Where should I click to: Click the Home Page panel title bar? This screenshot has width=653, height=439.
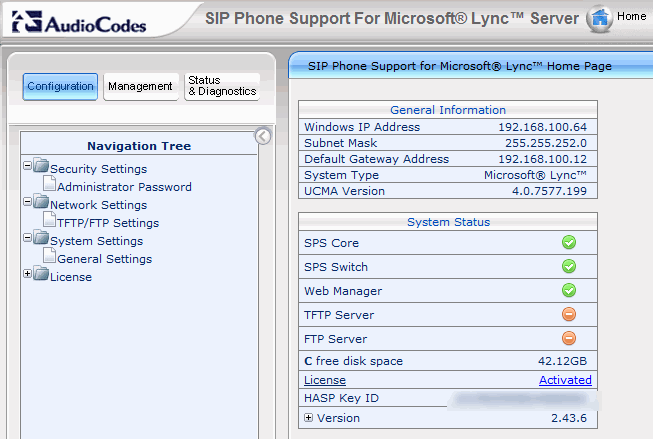coord(471,66)
